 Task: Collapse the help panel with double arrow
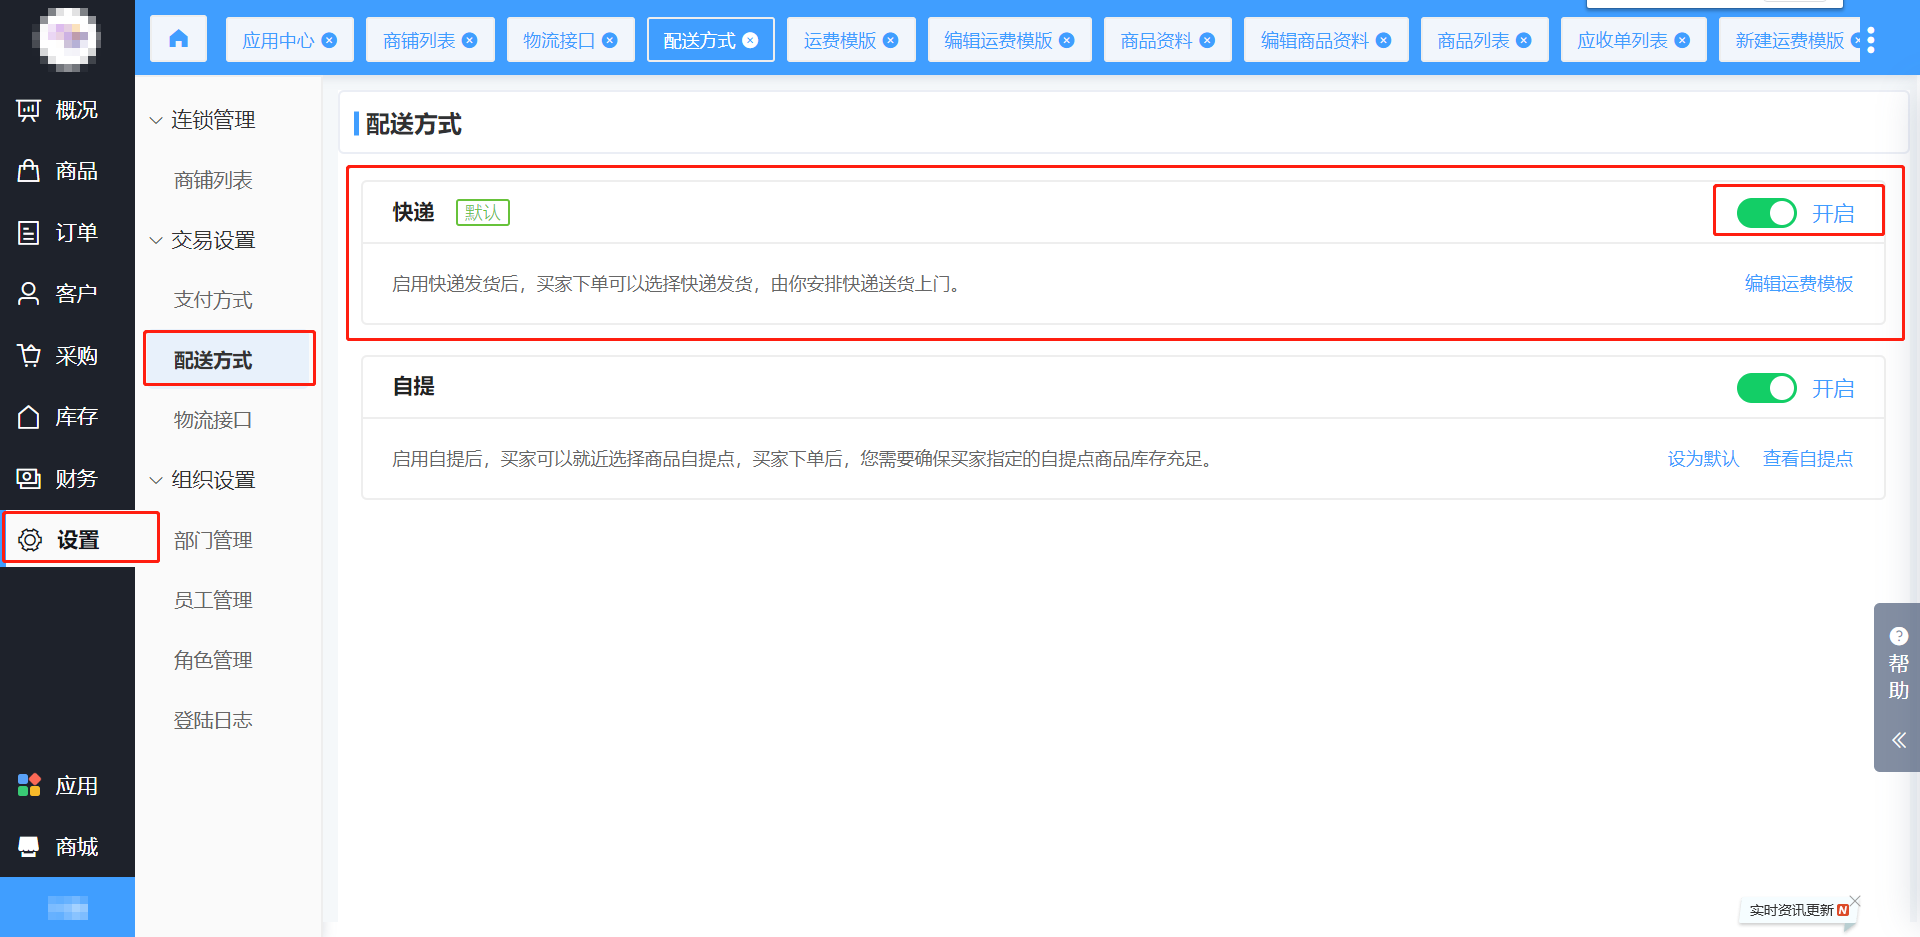[x=1898, y=740]
